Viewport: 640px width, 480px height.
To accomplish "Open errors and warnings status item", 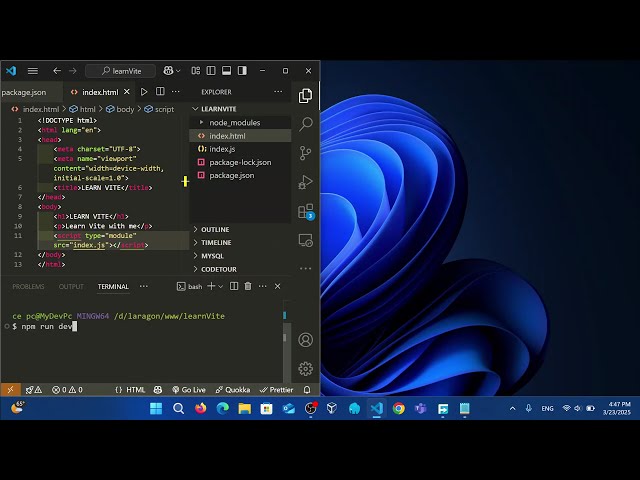I will tap(67, 390).
